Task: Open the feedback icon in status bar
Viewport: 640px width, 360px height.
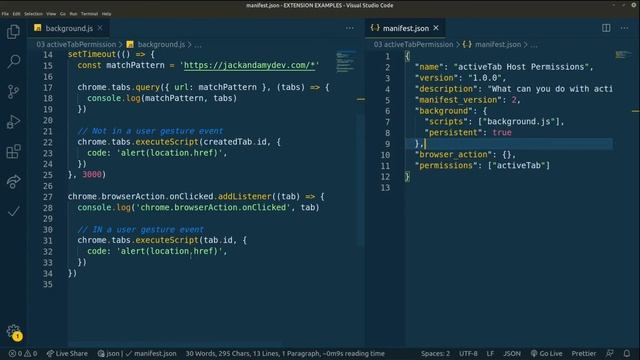Action: [x=610, y=353]
